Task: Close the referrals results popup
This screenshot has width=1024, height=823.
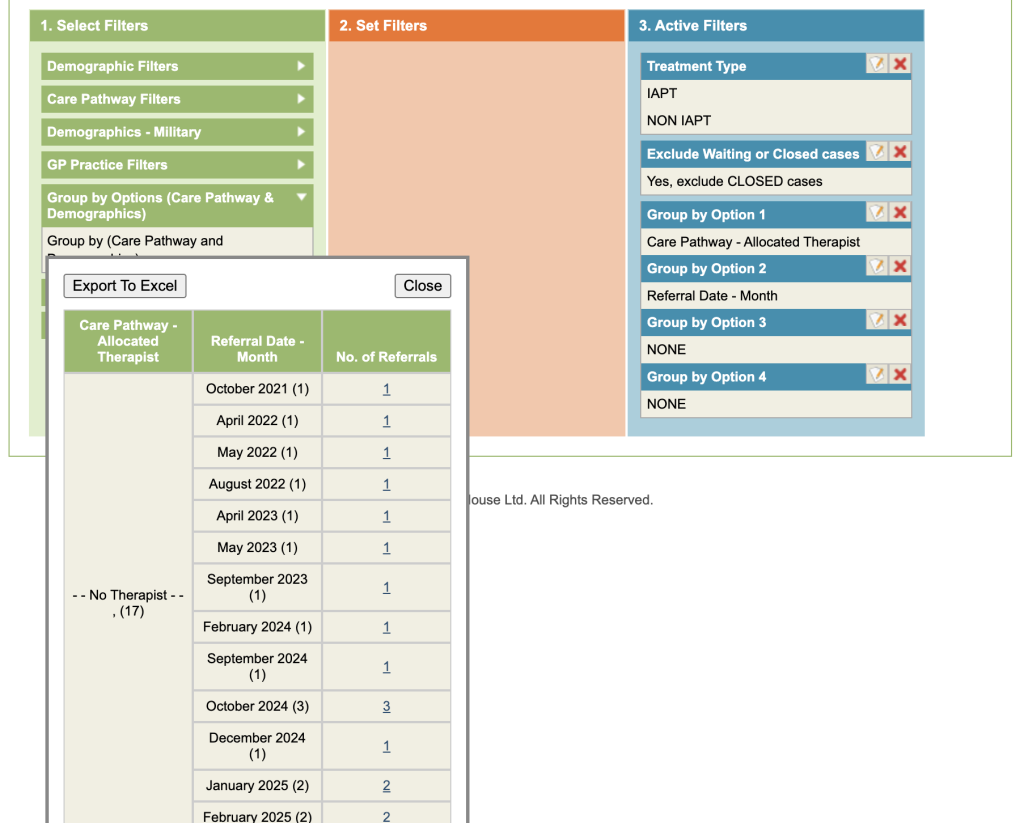Action: click(422, 286)
